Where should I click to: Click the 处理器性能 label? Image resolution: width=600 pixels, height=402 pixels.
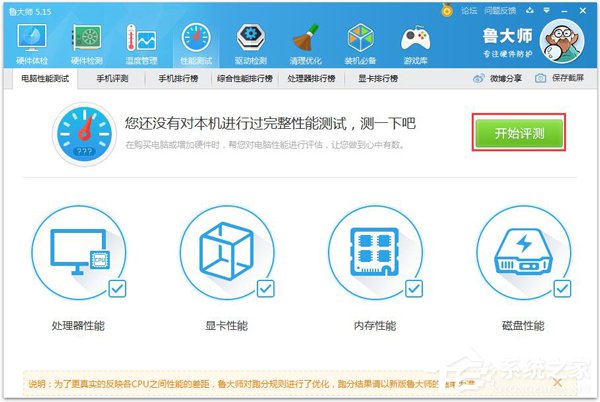tap(78, 326)
